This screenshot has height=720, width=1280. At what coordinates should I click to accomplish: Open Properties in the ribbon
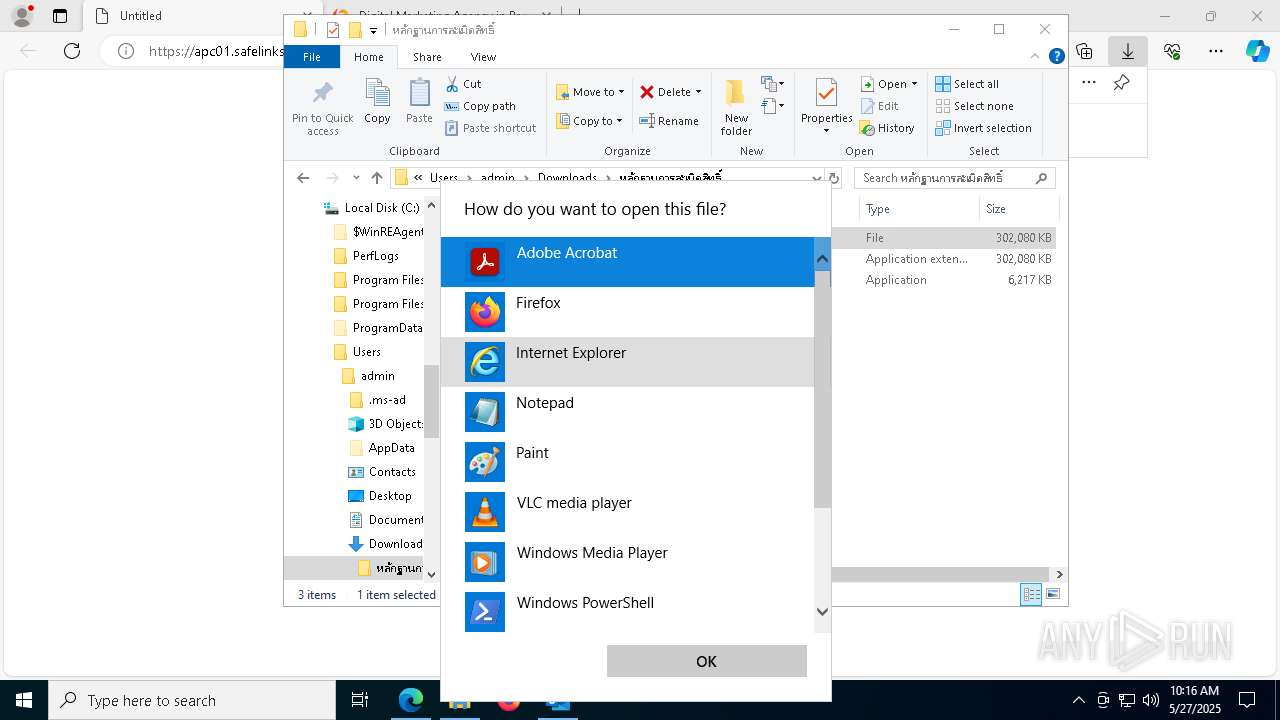pyautogui.click(x=826, y=108)
